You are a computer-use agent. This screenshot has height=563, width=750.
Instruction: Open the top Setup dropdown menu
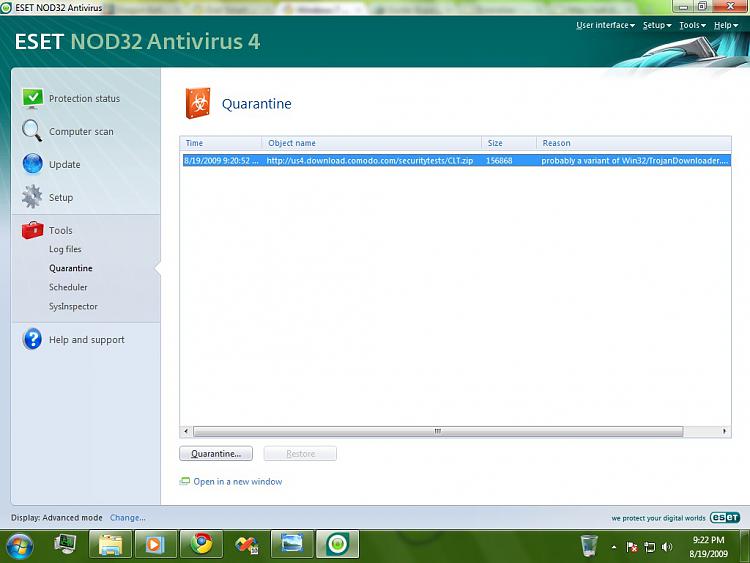pyautogui.click(x=657, y=25)
